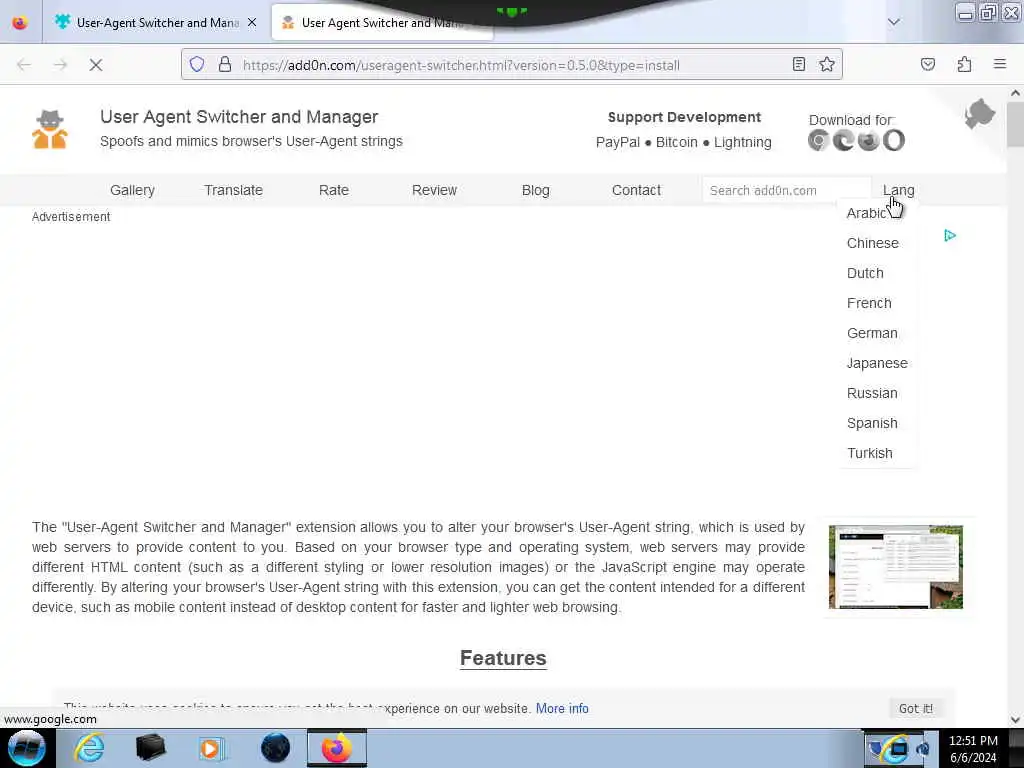Click the AdChoices triangle icon

(950, 235)
